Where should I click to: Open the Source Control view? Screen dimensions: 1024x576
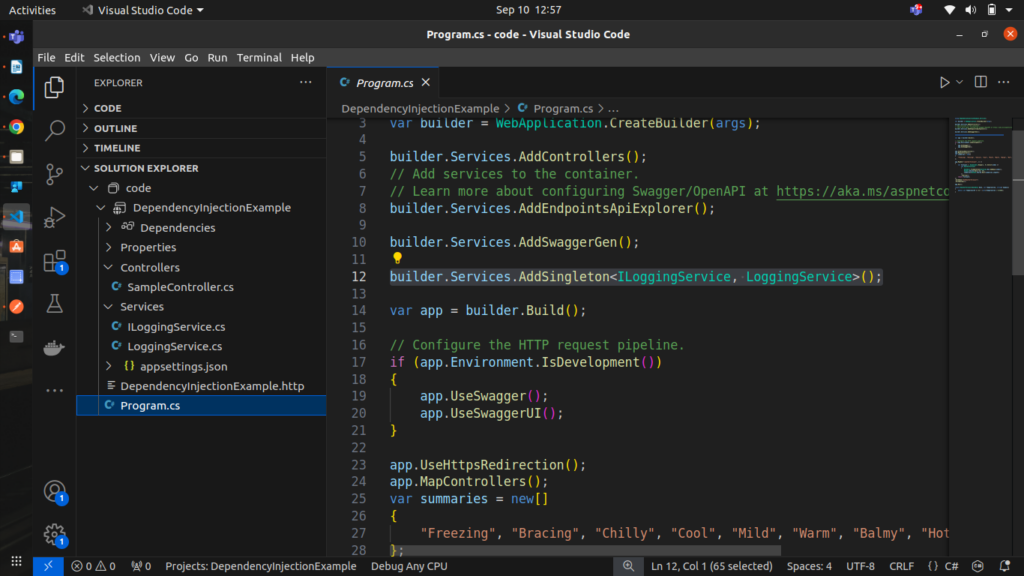[x=56, y=173]
